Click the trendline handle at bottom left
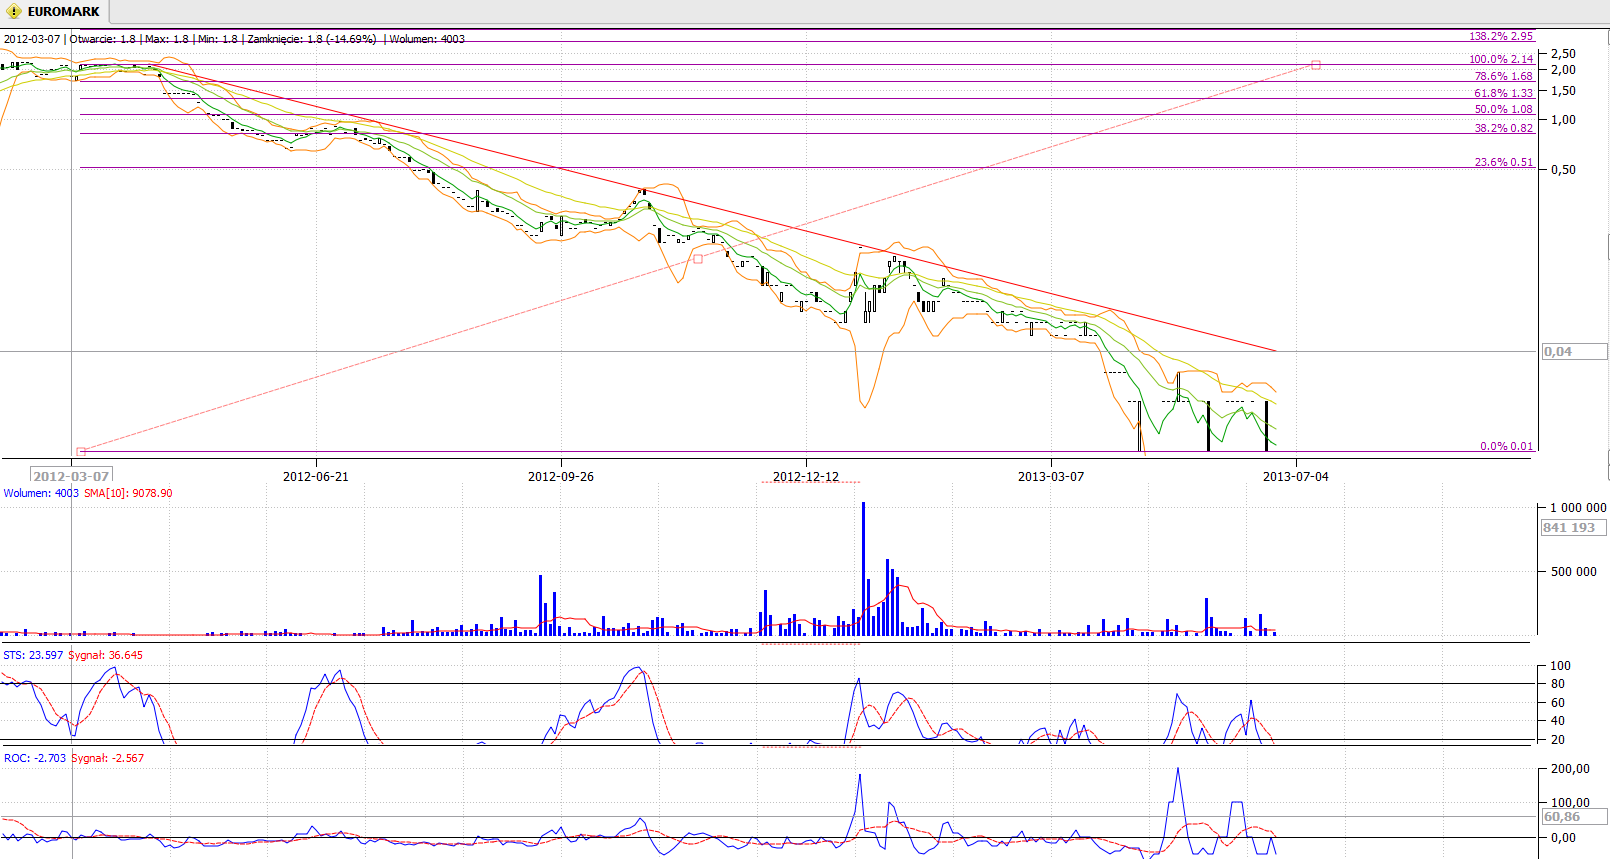 81,451
